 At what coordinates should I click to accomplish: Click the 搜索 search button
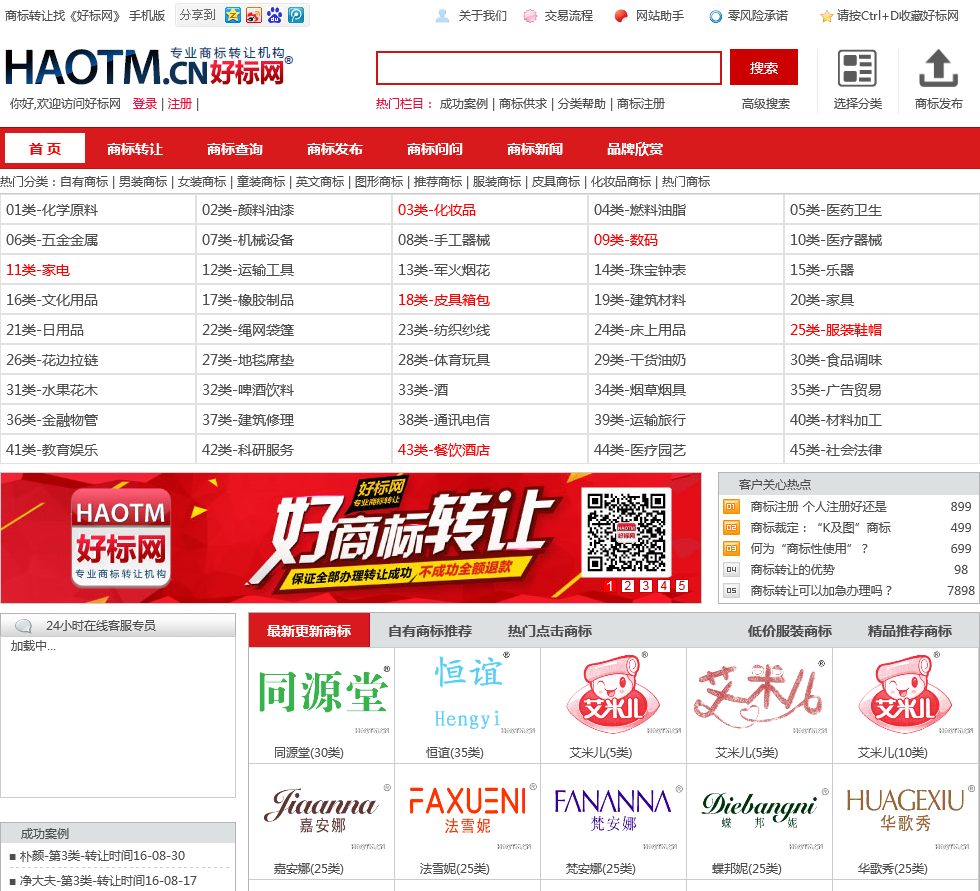tap(764, 67)
